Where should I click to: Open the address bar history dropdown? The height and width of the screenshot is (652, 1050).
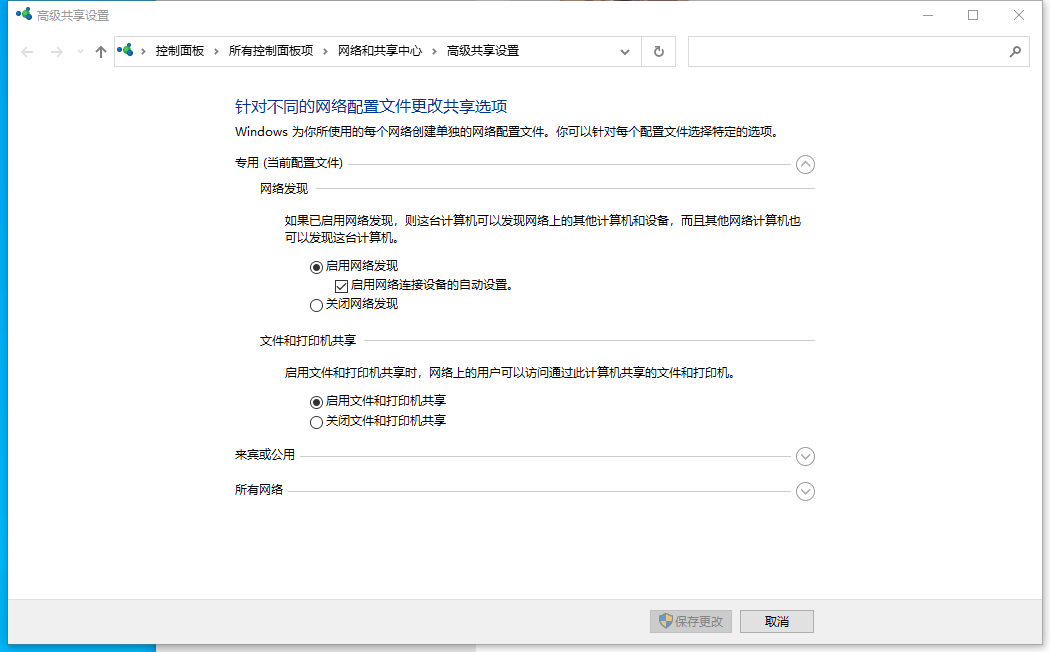pos(625,52)
